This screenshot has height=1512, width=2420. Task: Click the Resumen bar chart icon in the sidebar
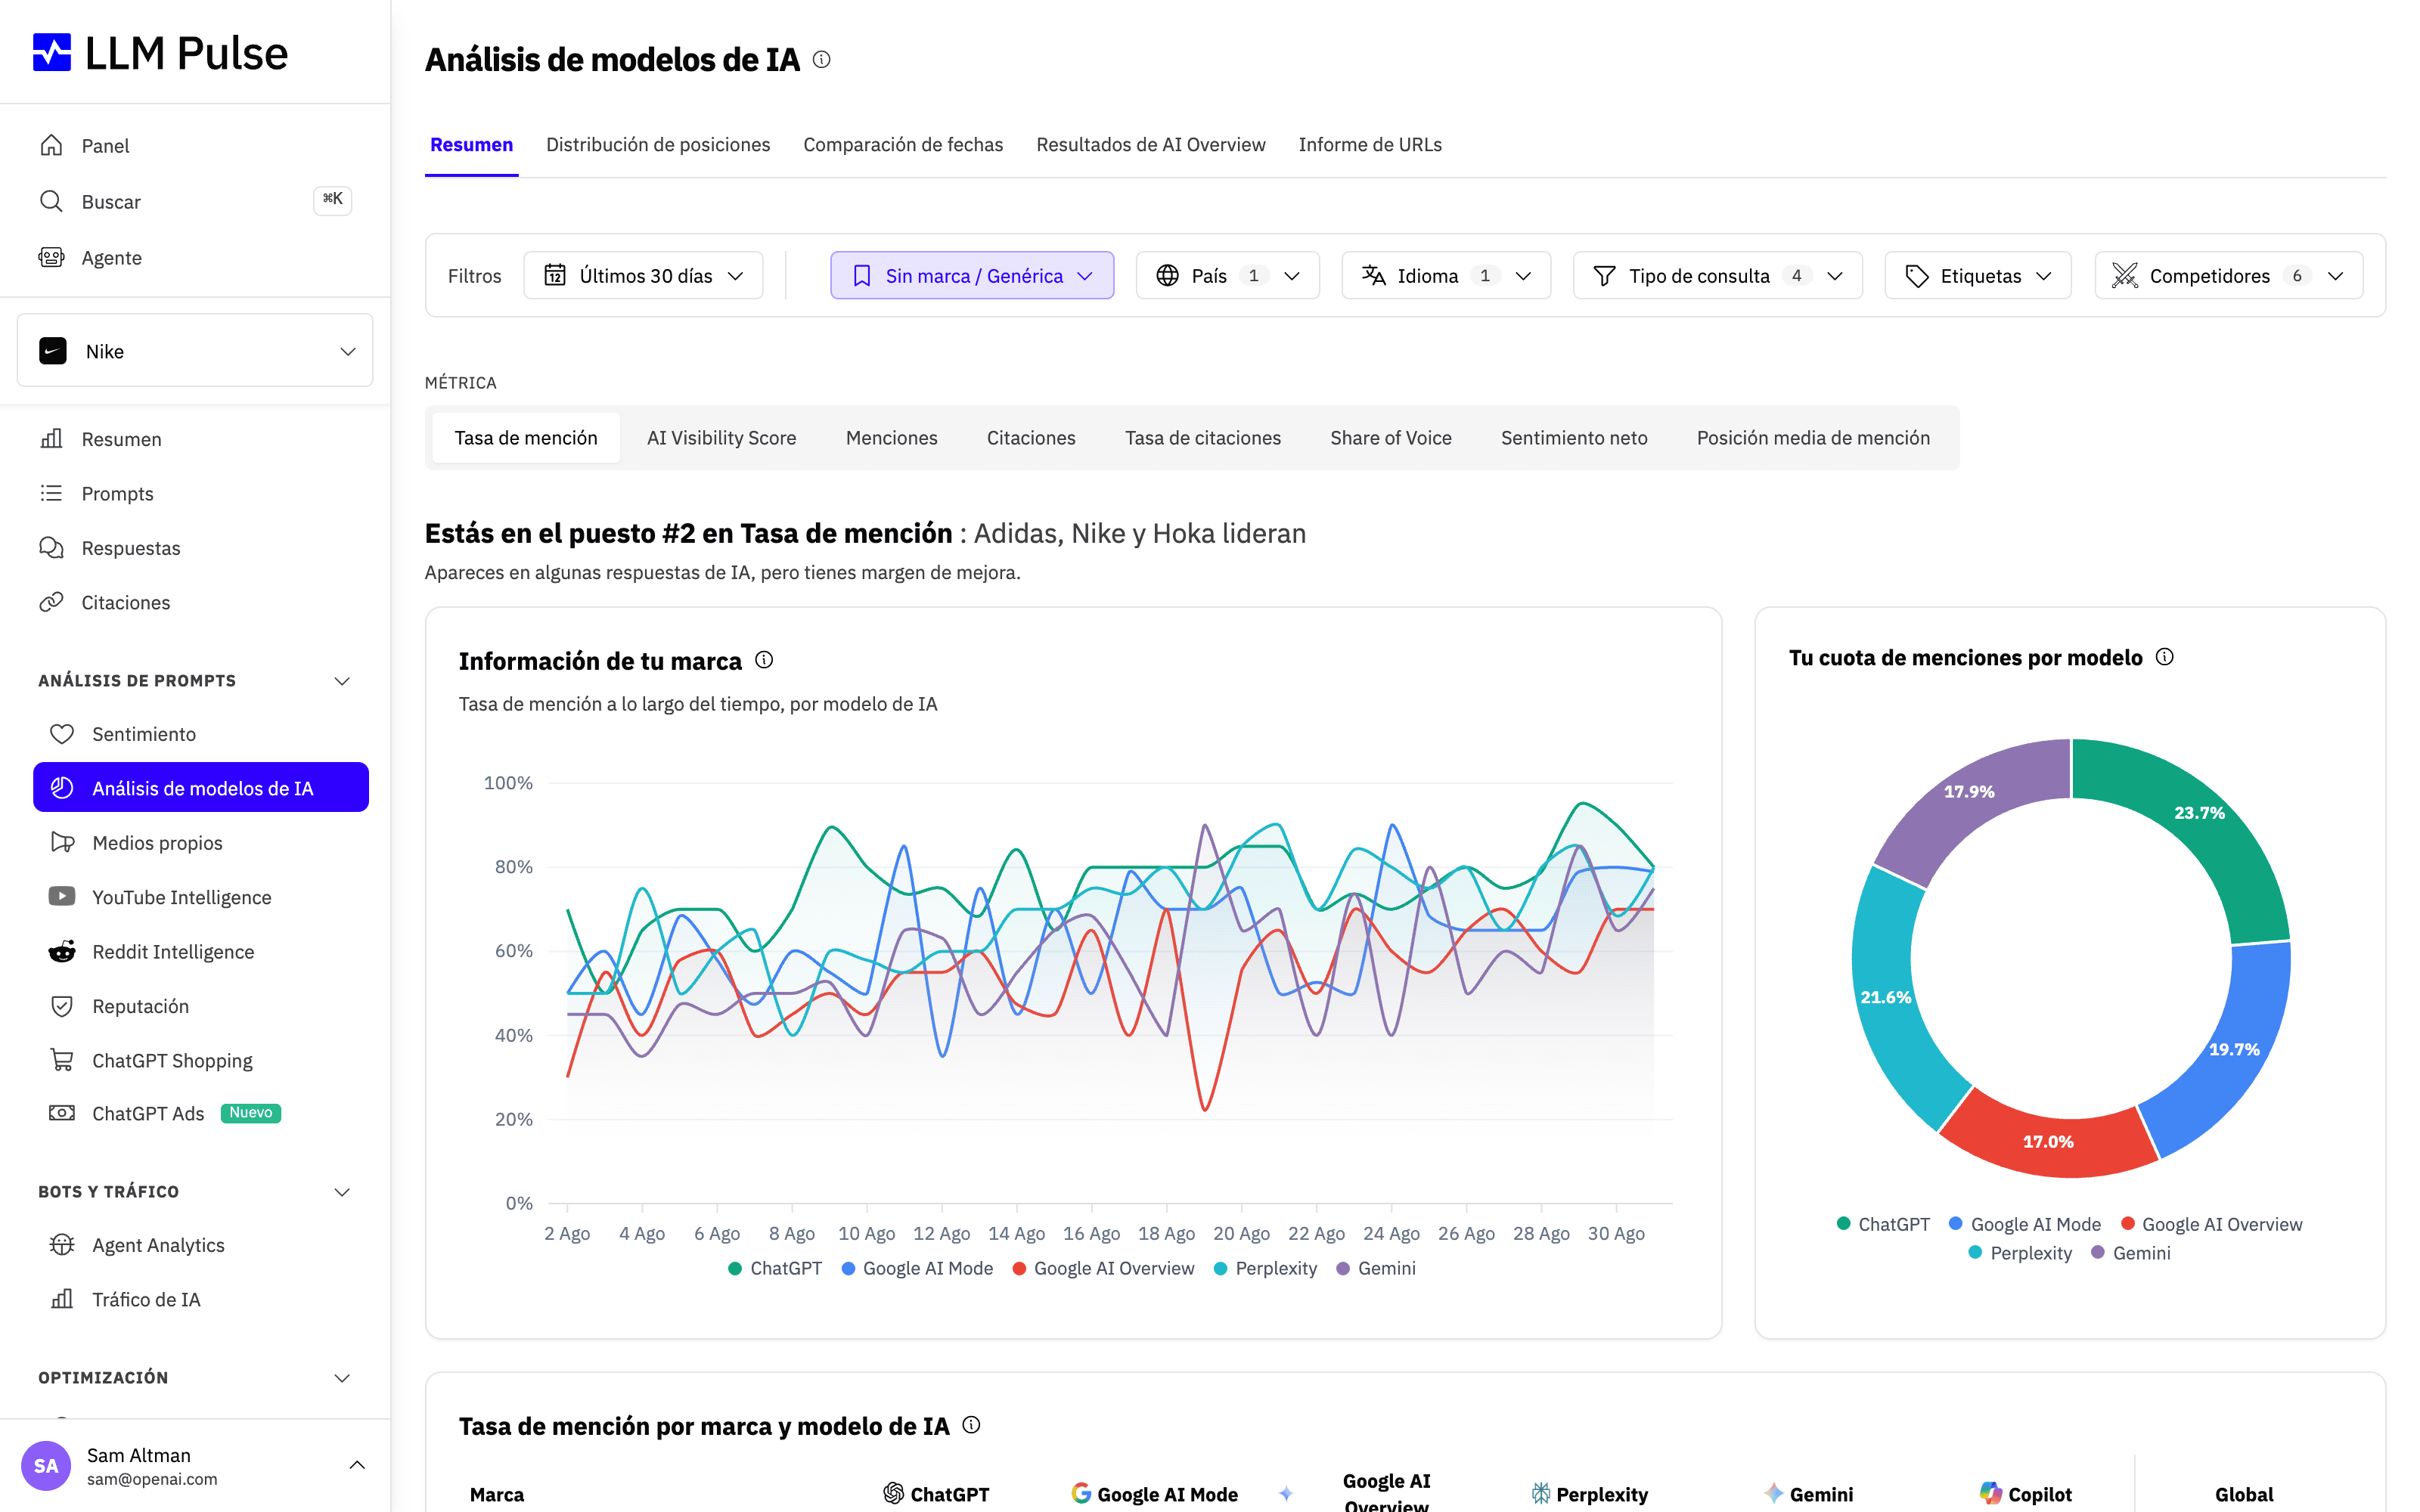click(x=51, y=439)
